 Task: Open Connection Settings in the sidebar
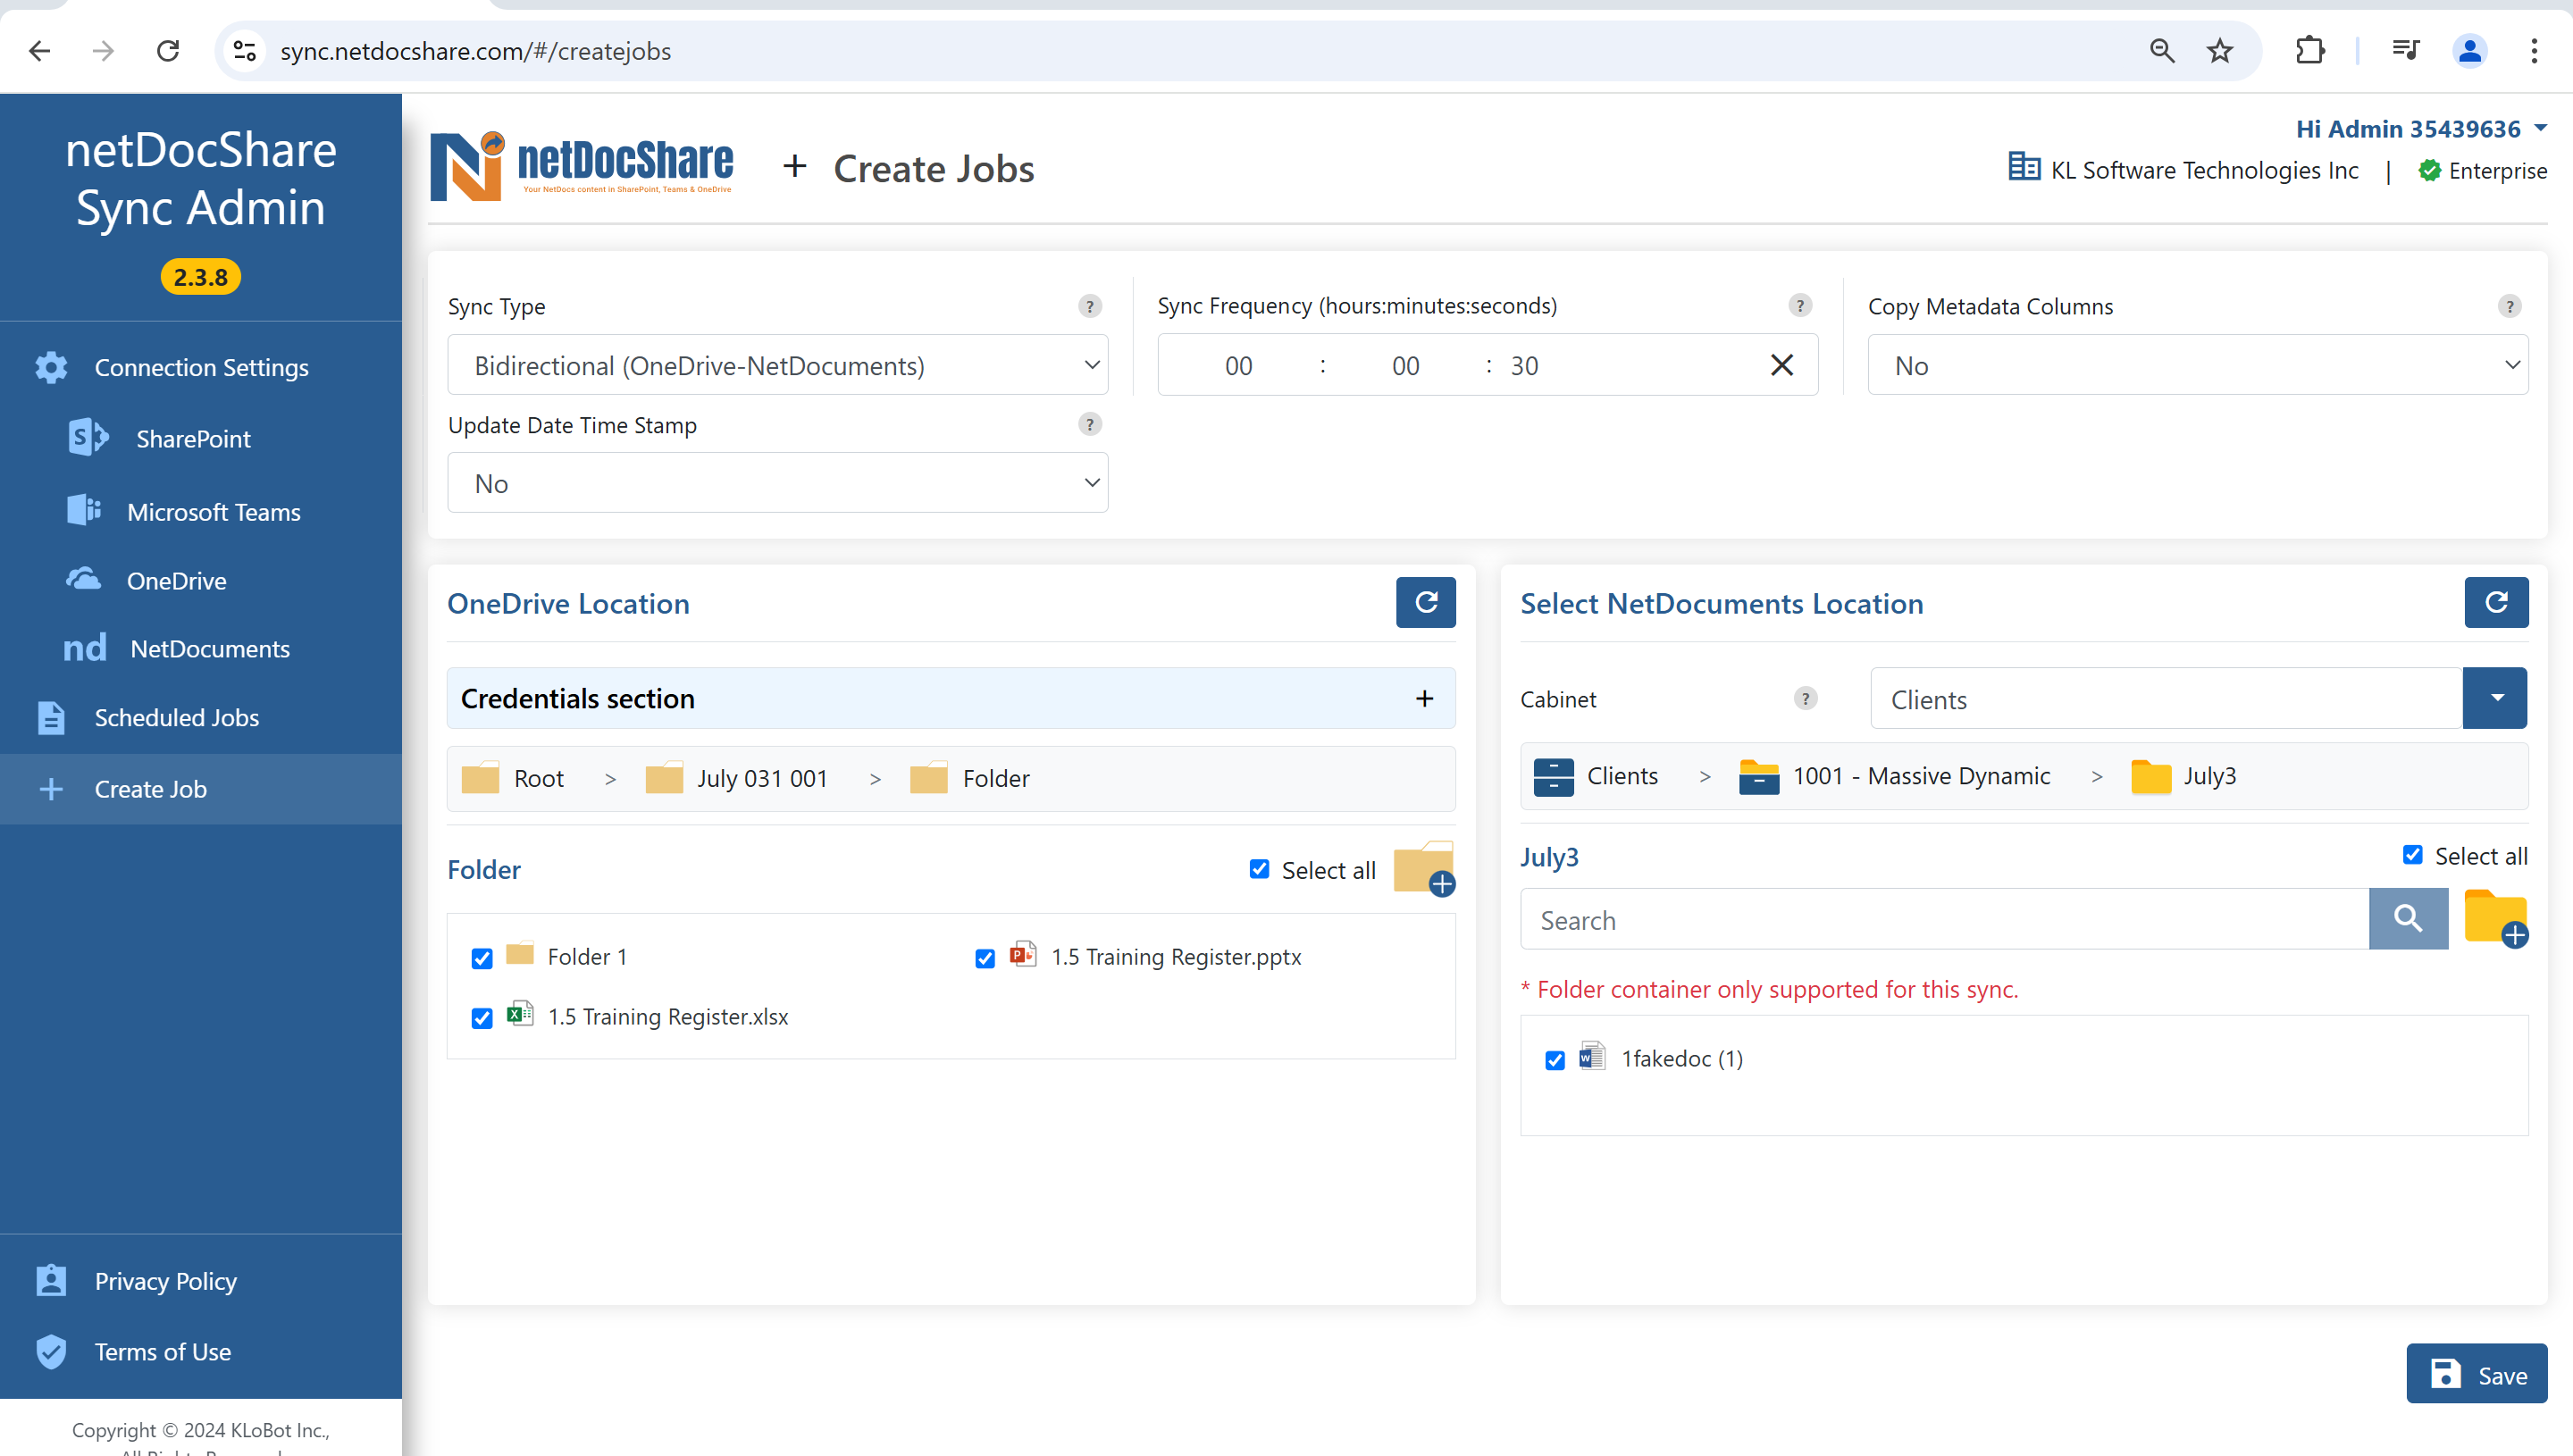201,367
